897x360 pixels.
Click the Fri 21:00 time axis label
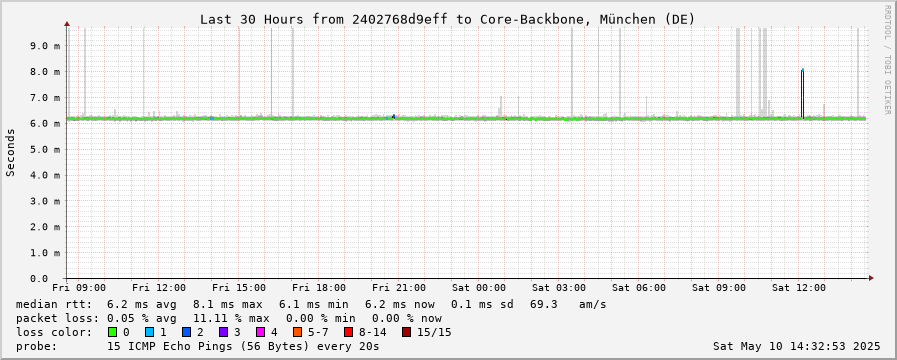pos(399,288)
